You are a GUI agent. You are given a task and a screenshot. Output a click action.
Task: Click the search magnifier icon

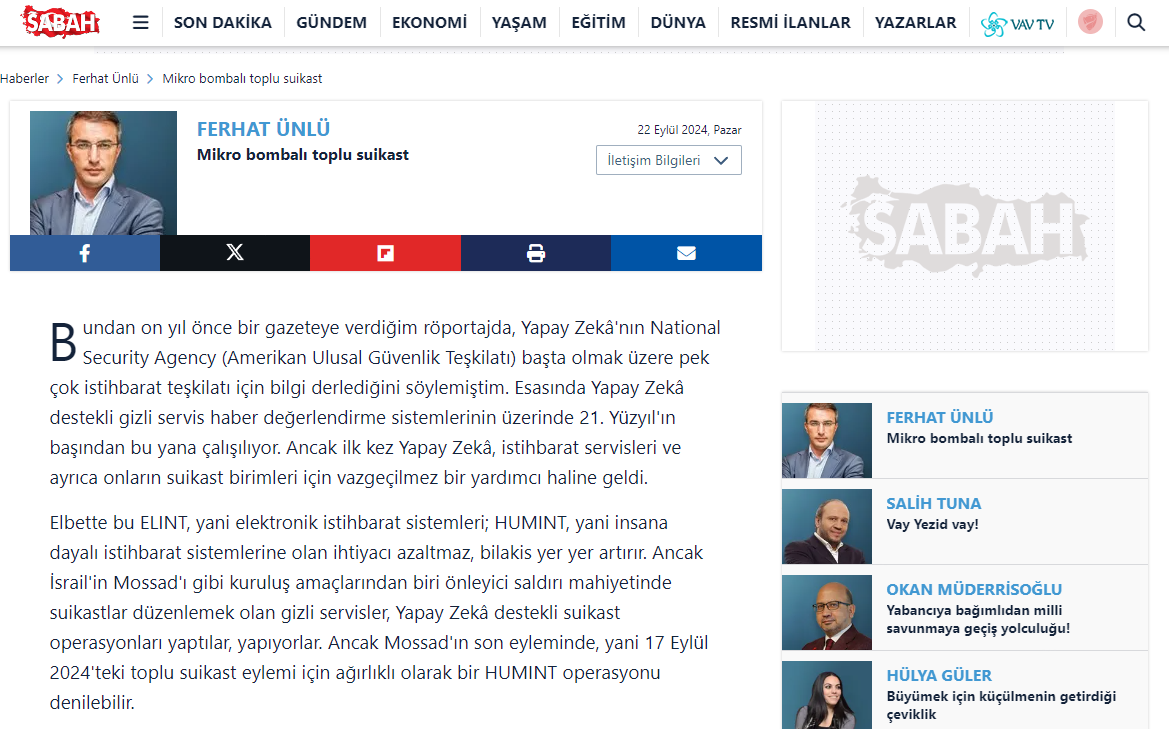(x=1136, y=22)
